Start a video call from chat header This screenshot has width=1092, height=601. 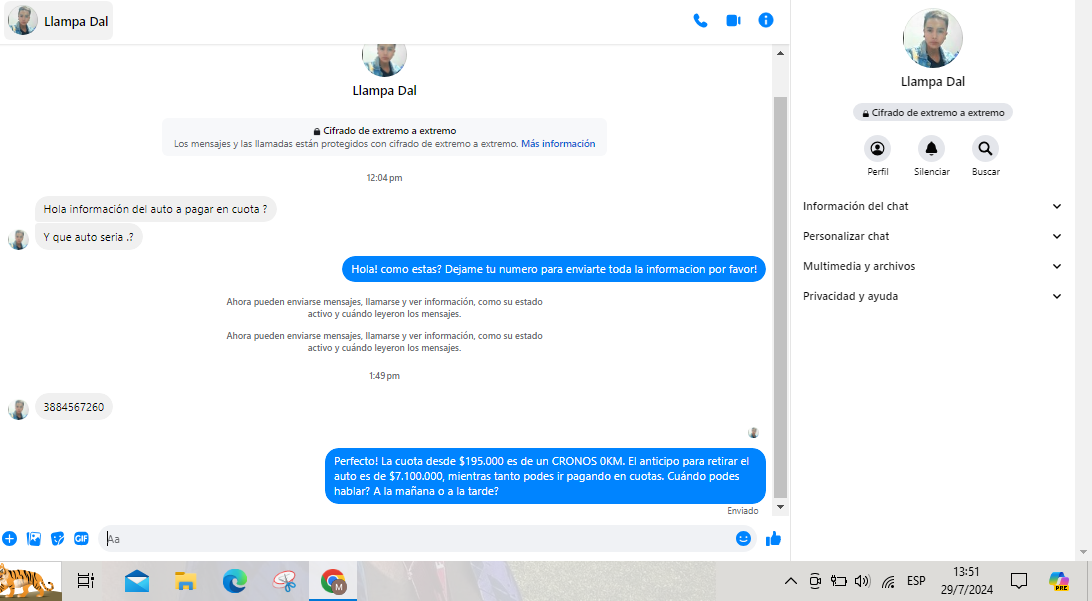point(733,20)
